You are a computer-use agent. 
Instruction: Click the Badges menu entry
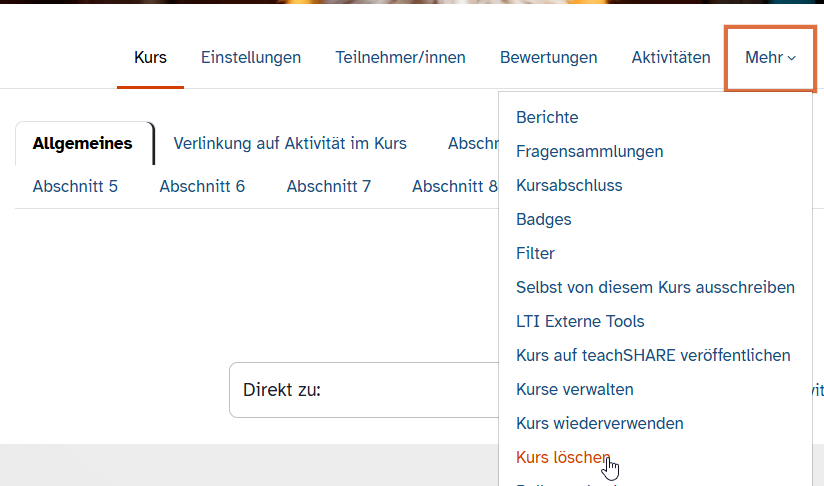click(x=543, y=220)
